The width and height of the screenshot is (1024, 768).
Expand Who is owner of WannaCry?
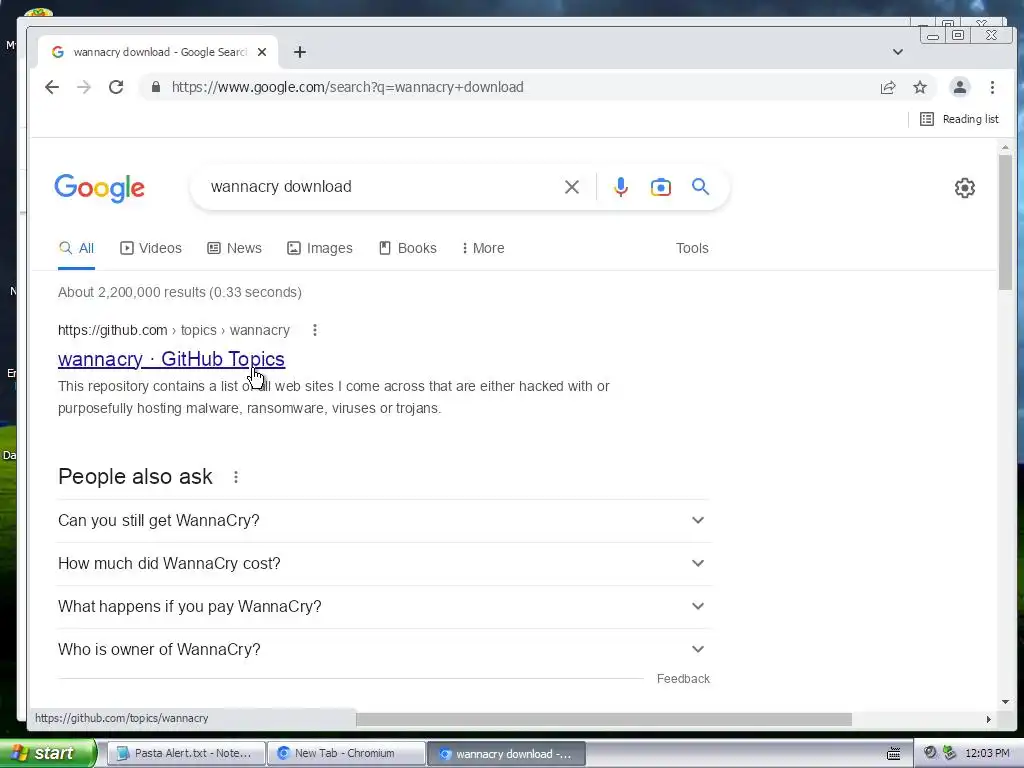[383, 650]
